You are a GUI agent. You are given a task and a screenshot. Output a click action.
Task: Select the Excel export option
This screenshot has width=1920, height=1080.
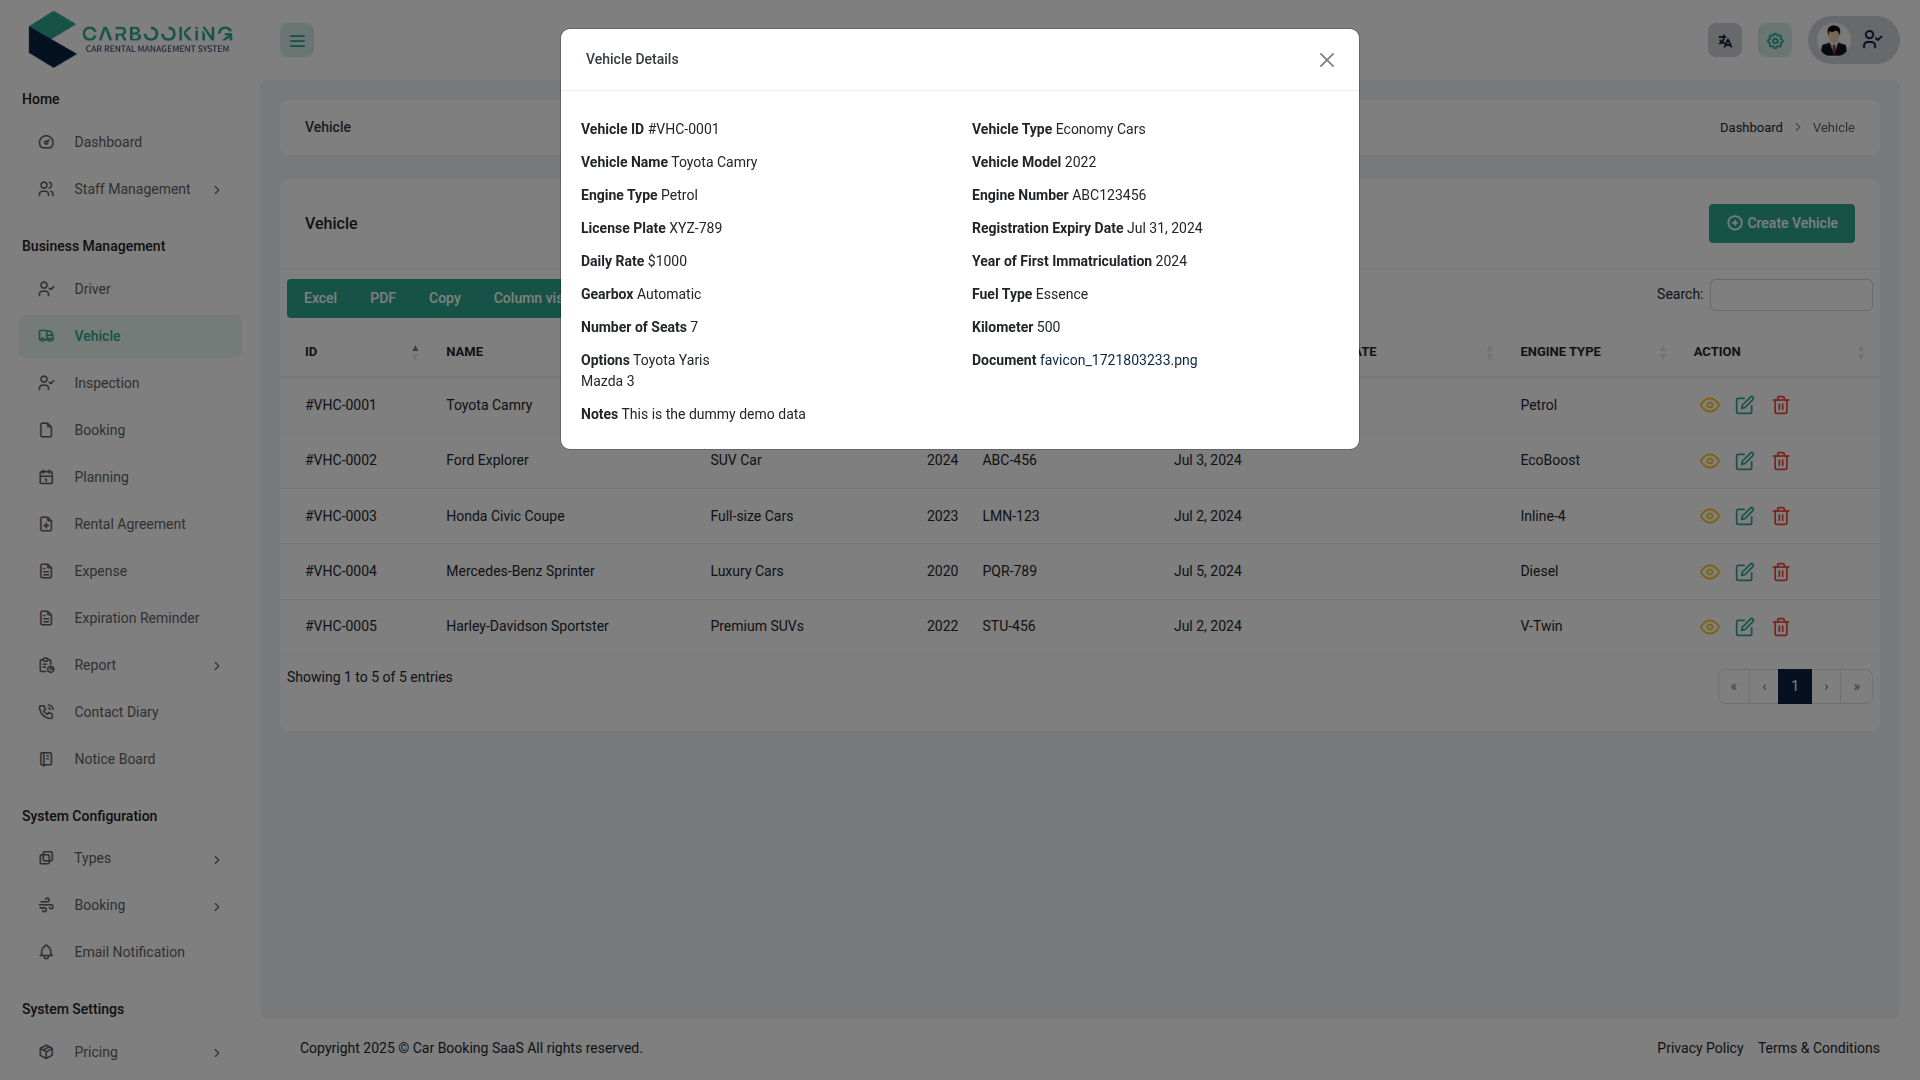pyautogui.click(x=320, y=298)
